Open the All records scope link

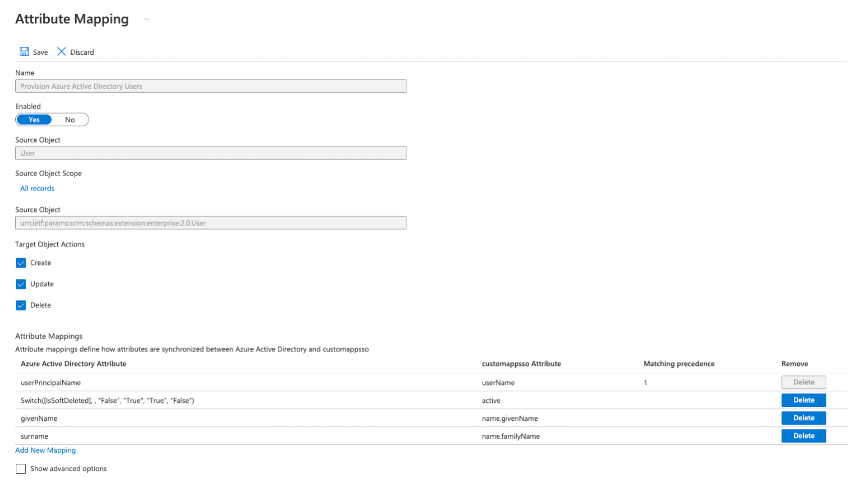(x=37, y=188)
